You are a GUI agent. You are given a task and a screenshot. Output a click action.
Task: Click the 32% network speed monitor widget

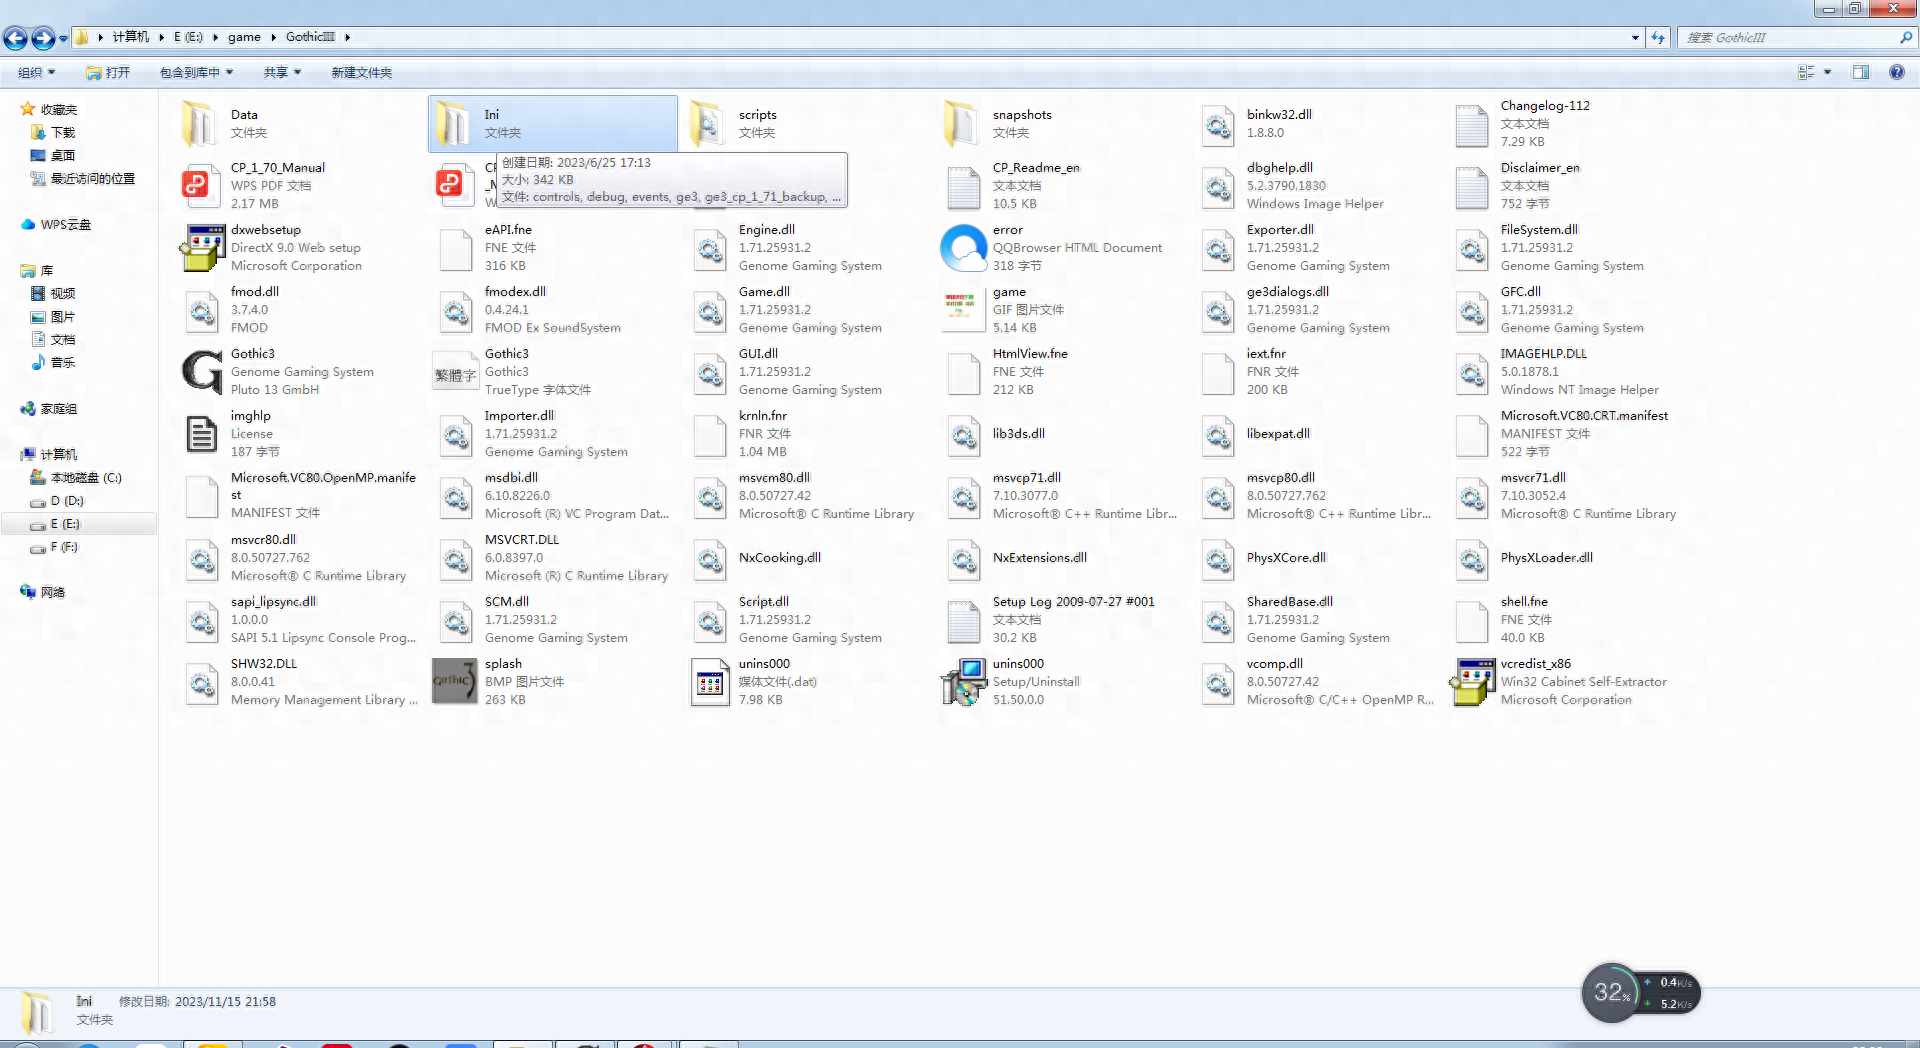pos(1640,992)
